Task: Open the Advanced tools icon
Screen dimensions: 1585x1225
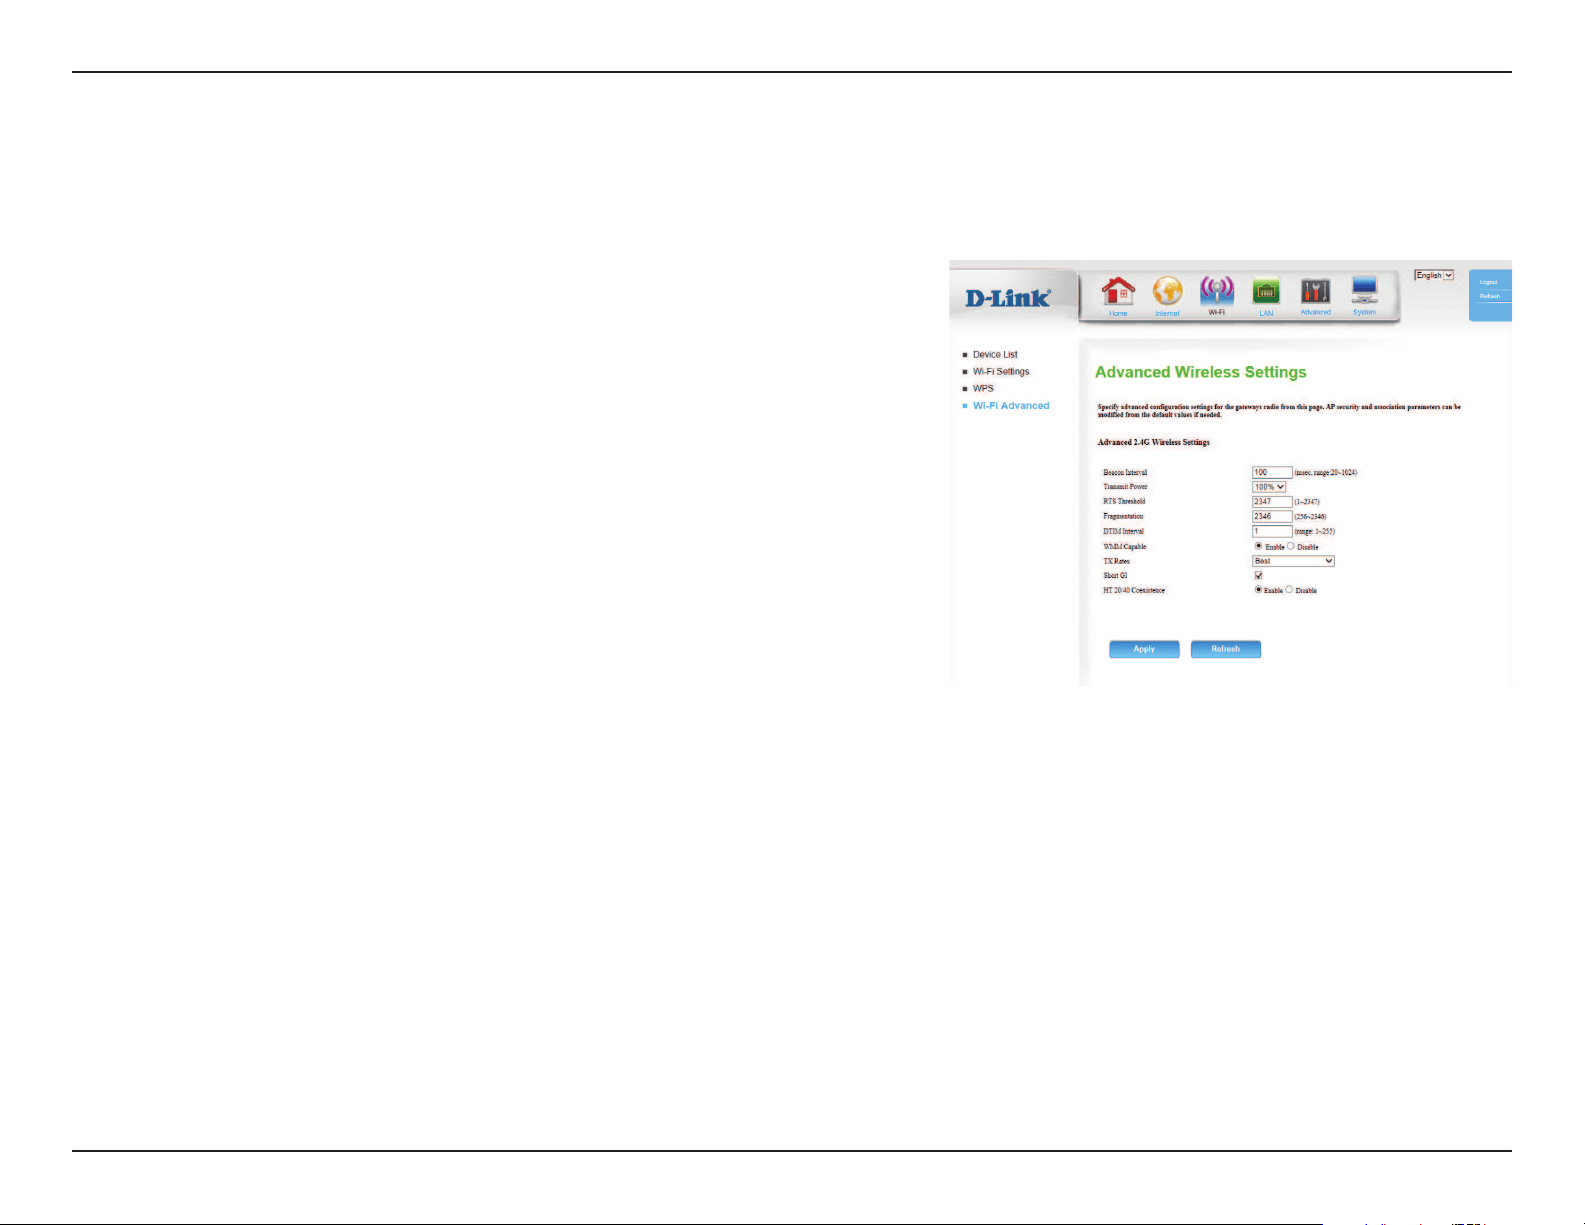Action: pyautogui.click(x=1315, y=291)
